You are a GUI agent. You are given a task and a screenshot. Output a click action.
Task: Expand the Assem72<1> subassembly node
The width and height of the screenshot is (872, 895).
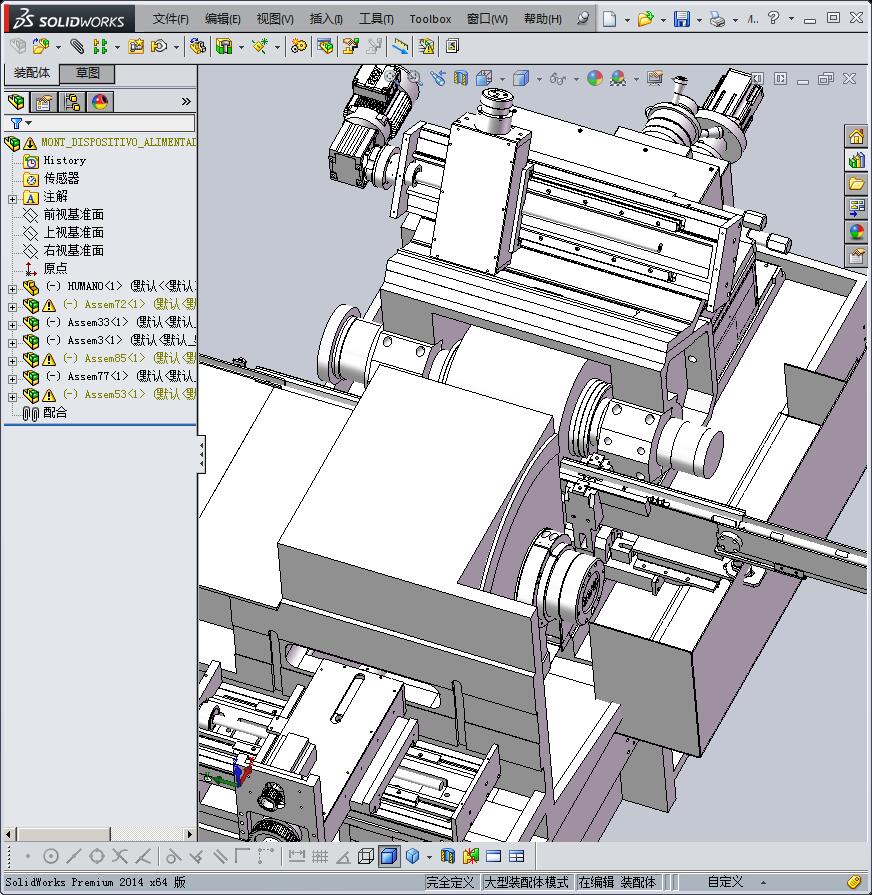point(12,305)
